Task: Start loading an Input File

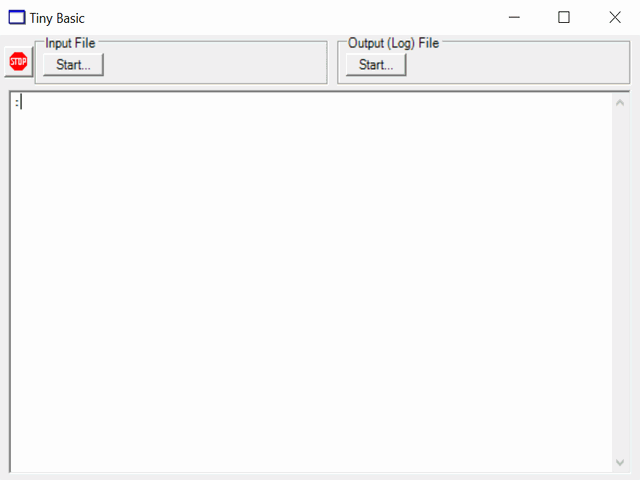Action: pos(73,64)
